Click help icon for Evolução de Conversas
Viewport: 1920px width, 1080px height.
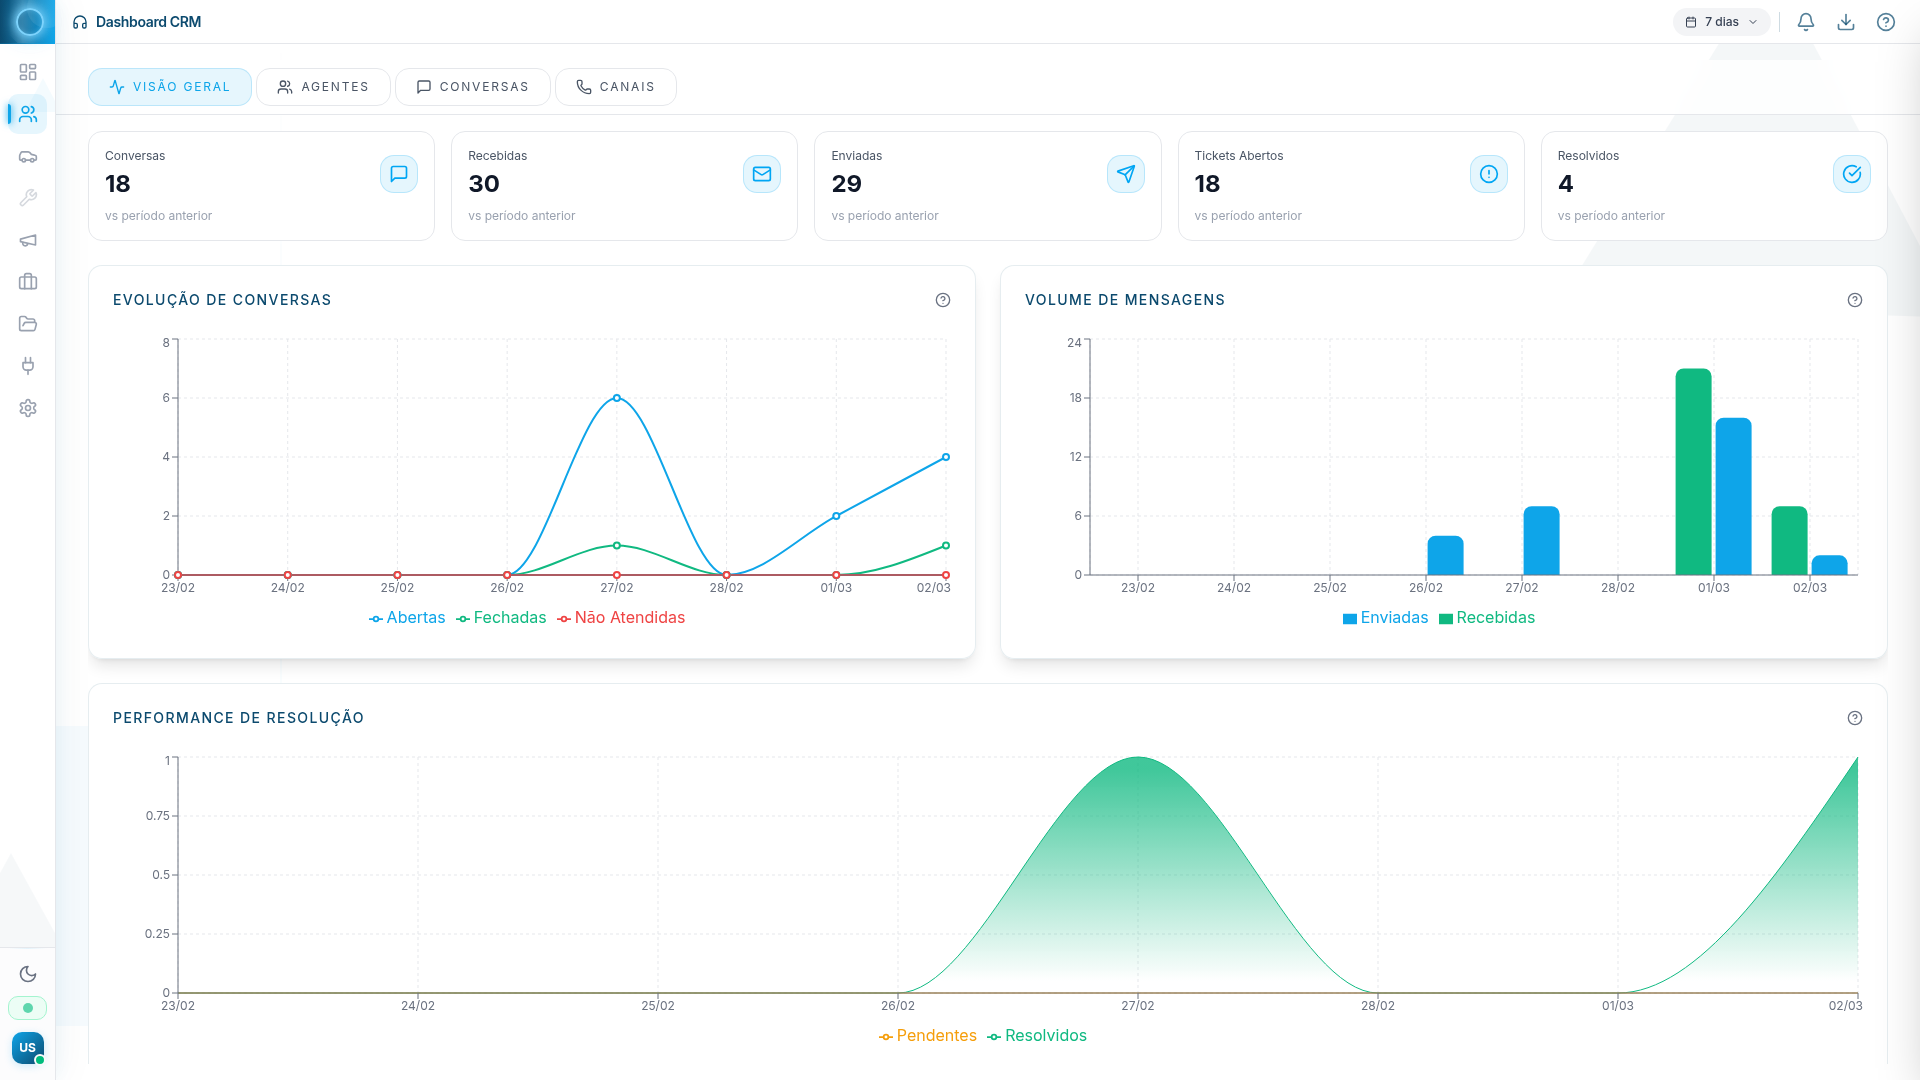942,300
